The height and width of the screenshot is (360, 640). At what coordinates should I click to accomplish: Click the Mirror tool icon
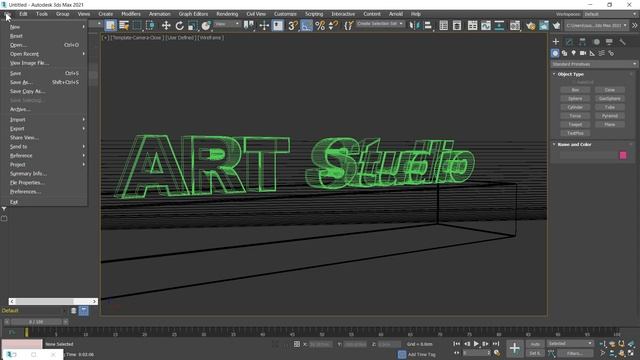click(414, 26)
